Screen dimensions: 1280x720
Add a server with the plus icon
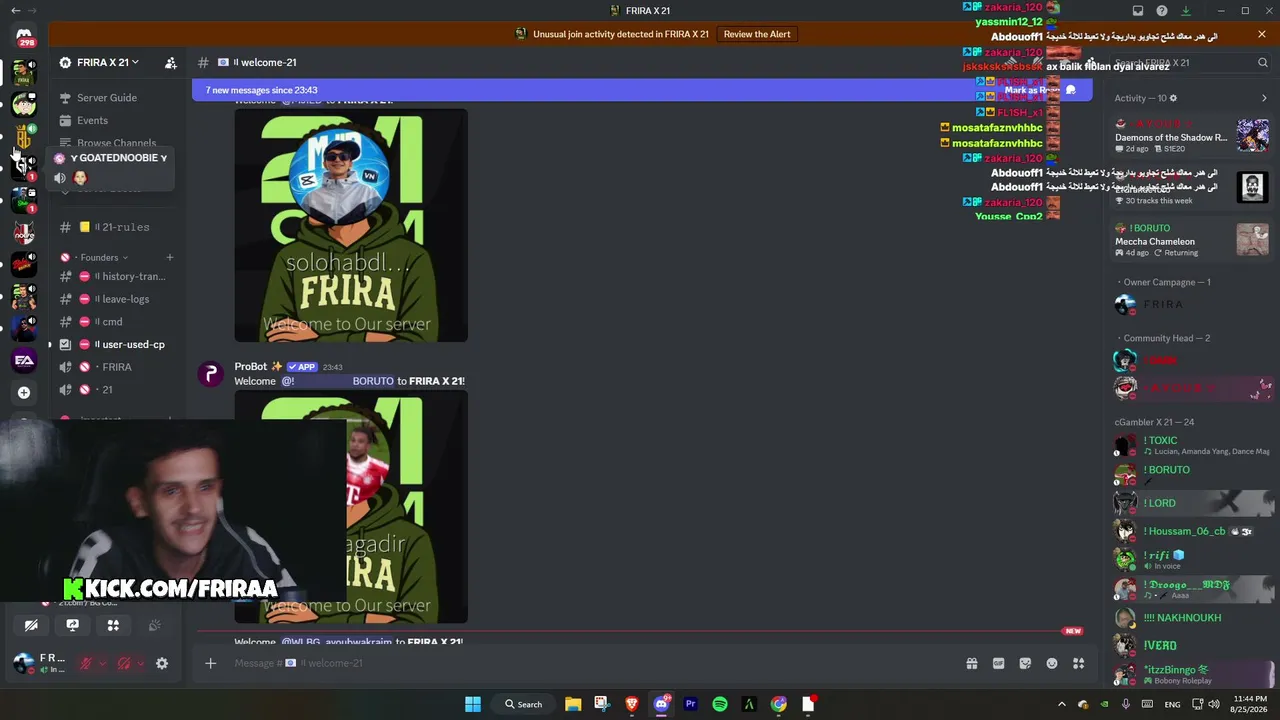(24, 392)
